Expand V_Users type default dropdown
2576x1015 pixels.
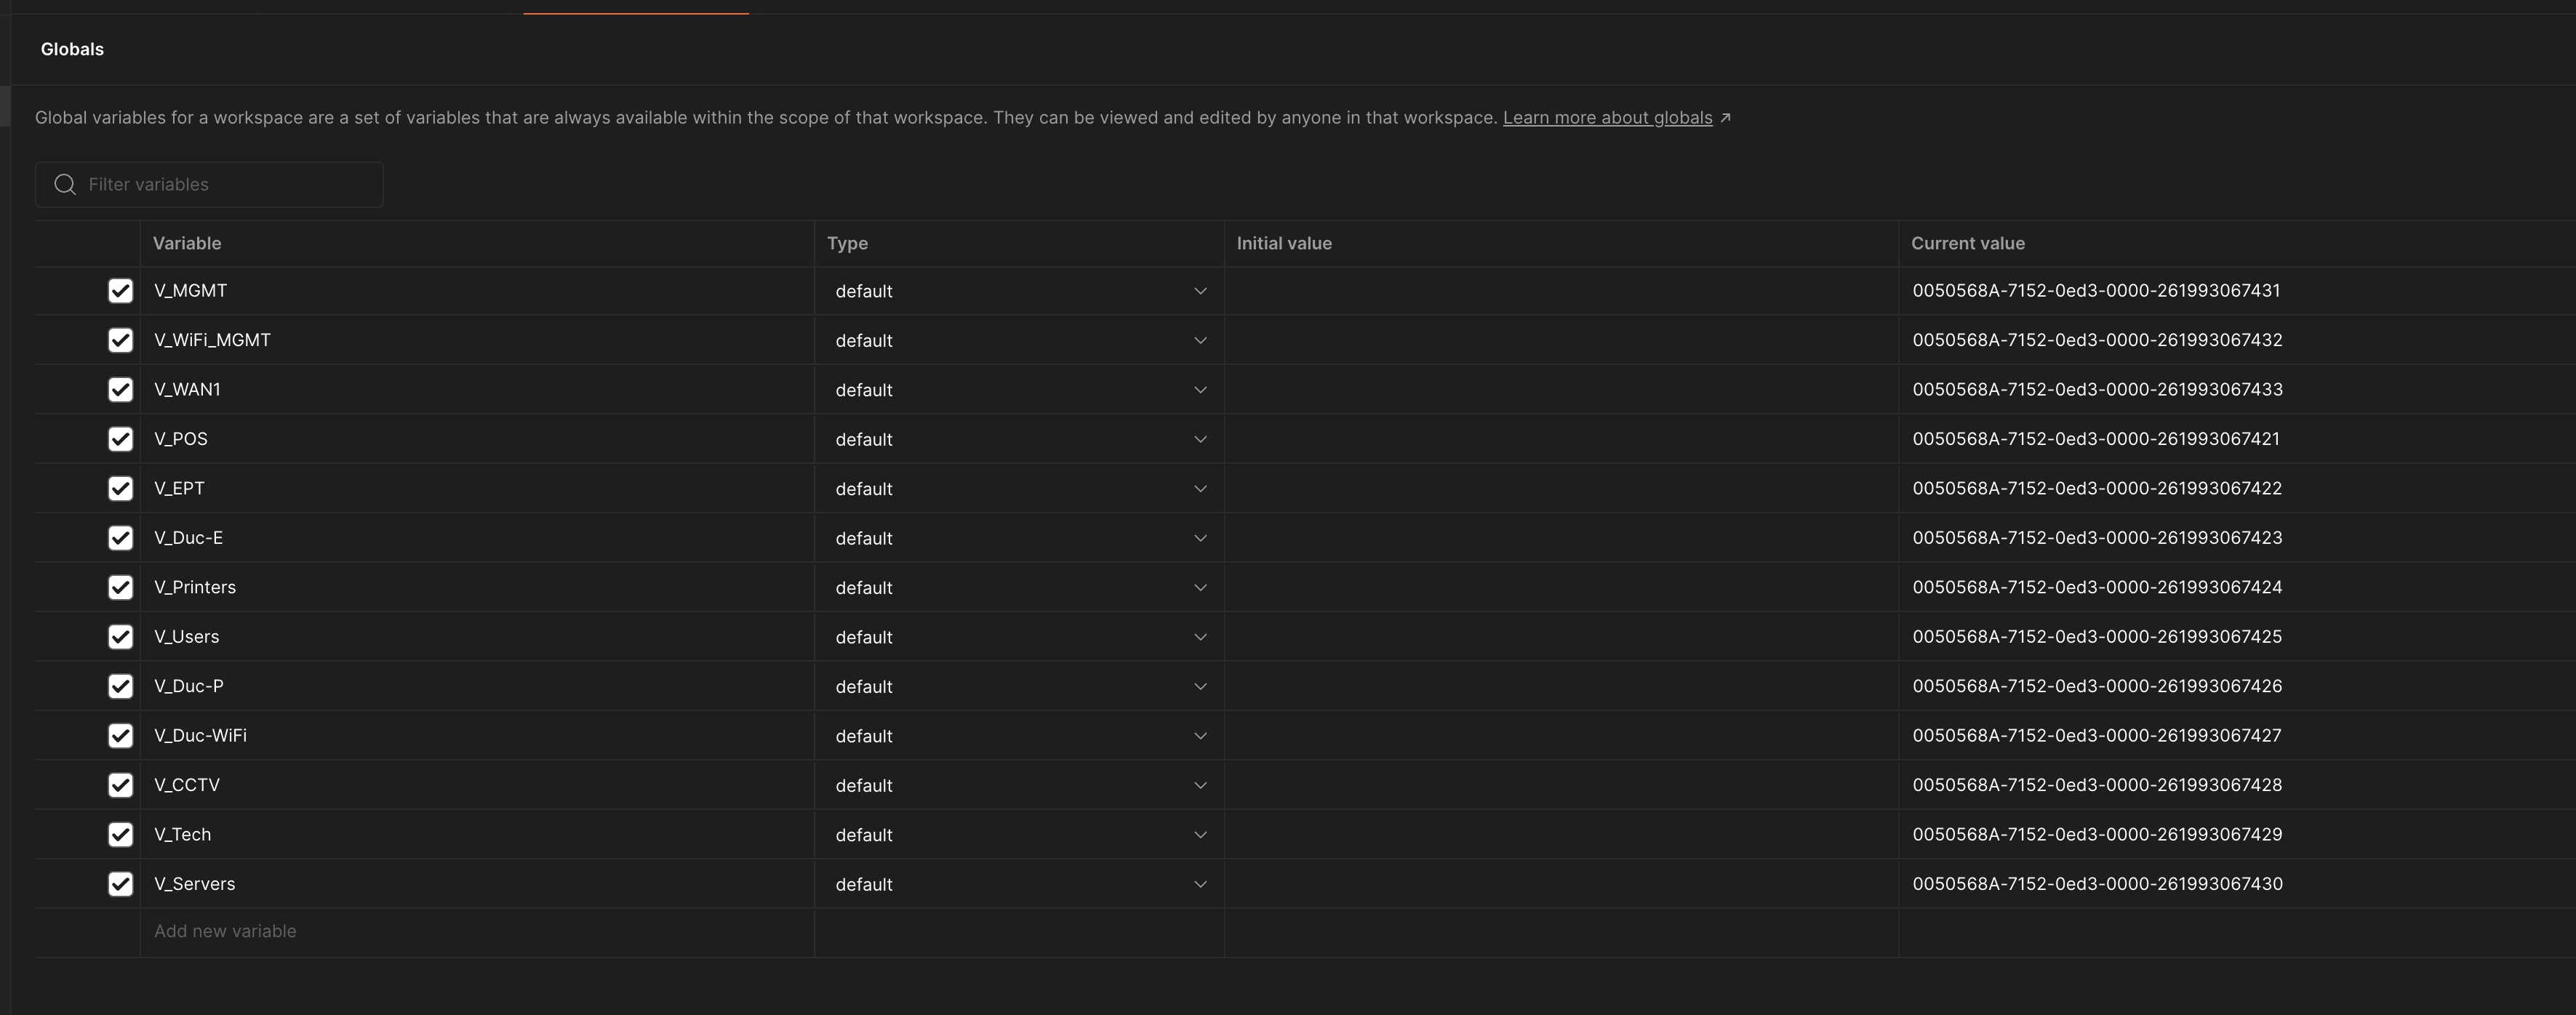pos(1018,637)
